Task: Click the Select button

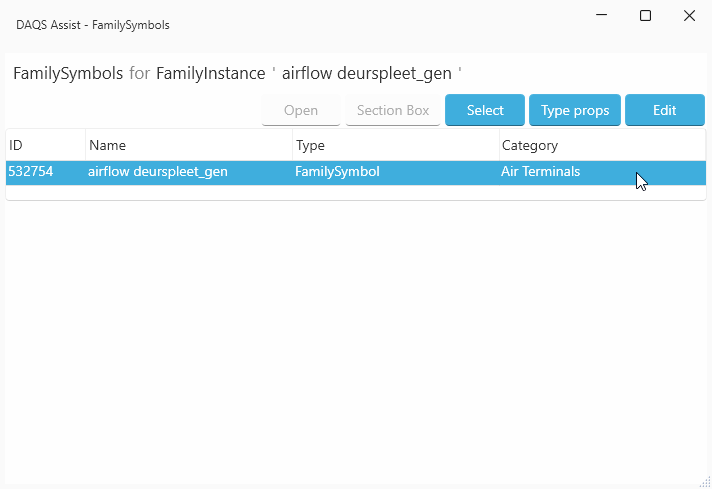Action: tap(484, 110)
